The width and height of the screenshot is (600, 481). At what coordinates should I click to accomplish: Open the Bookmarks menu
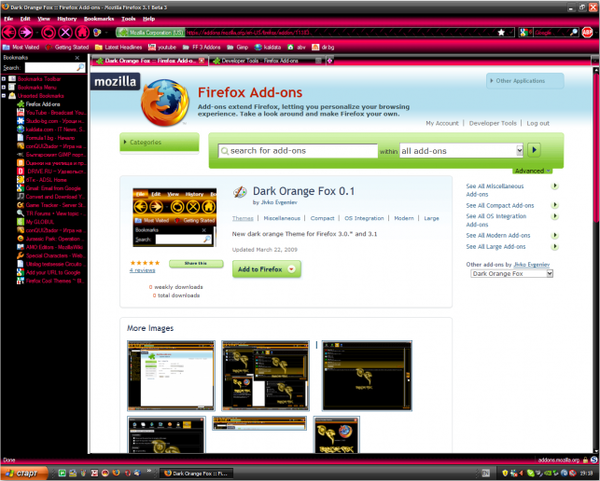[x=99, y=19]
